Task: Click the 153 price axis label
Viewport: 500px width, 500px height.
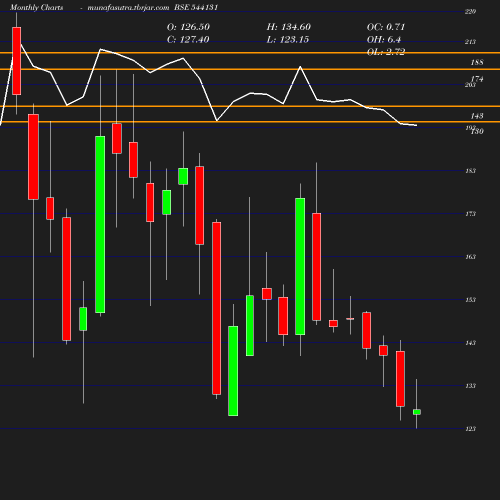Action: click(x=470, y=300)
